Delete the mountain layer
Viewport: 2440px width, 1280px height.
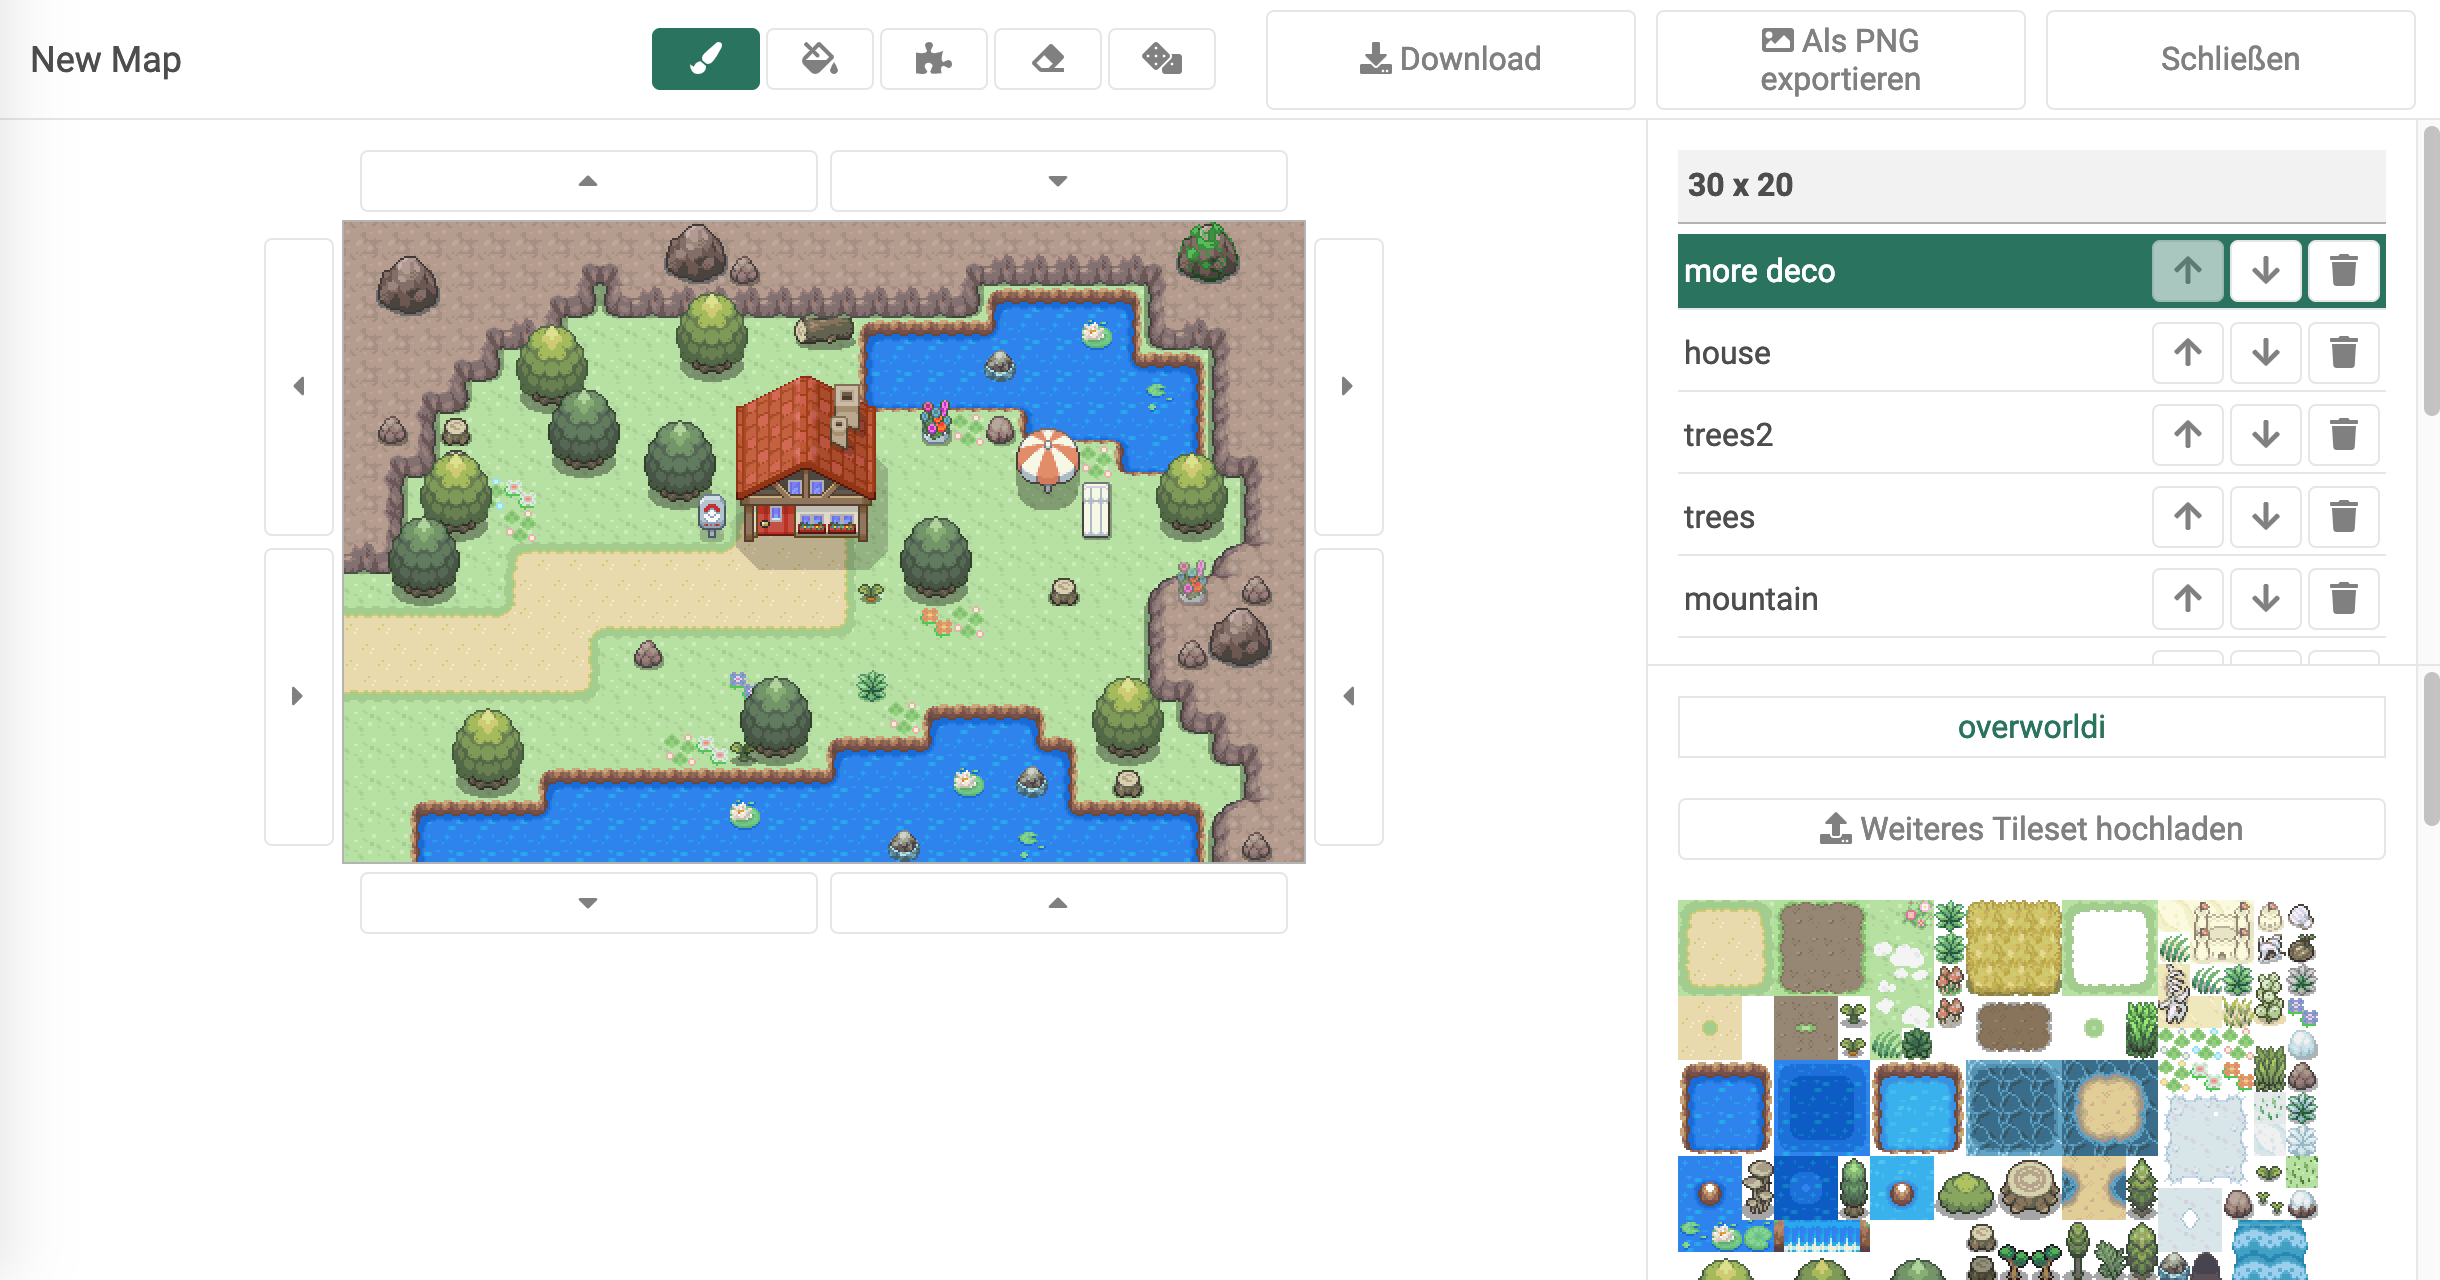tap(2343, 599)
